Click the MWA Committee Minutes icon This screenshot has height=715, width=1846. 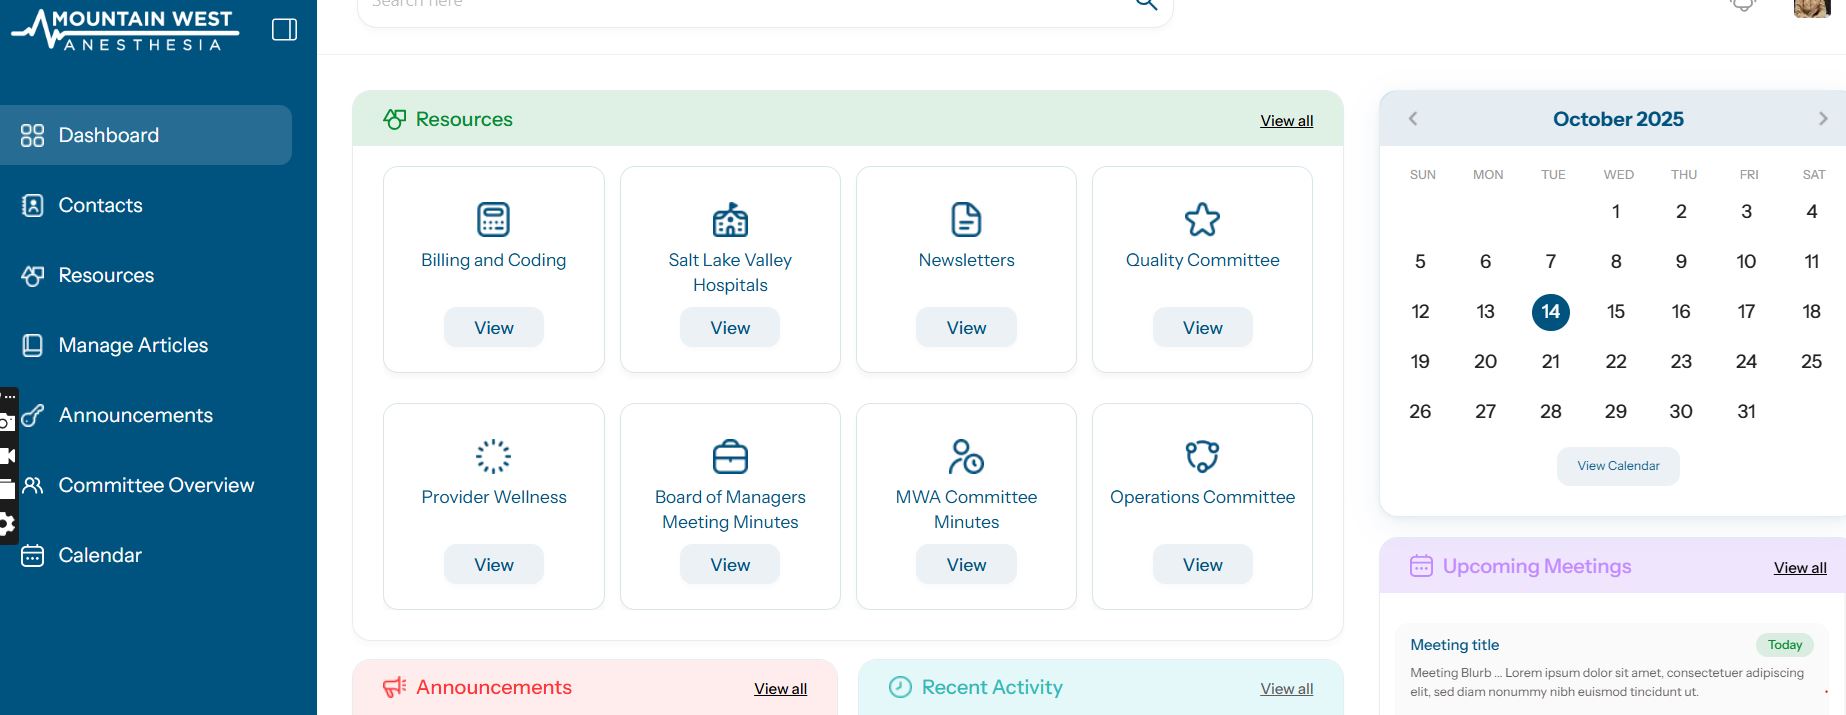(966, 456)
